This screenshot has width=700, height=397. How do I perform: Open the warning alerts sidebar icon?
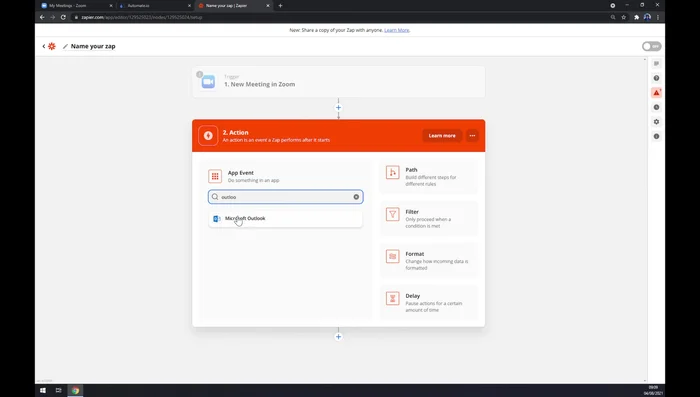pyautogui.click(x=656, y=92)
